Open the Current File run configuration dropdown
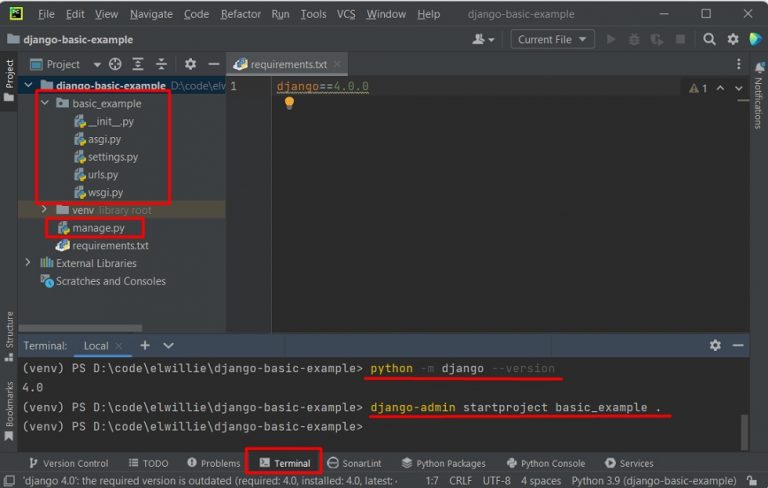This screenshot has height=488, width=768. point(553,39)
